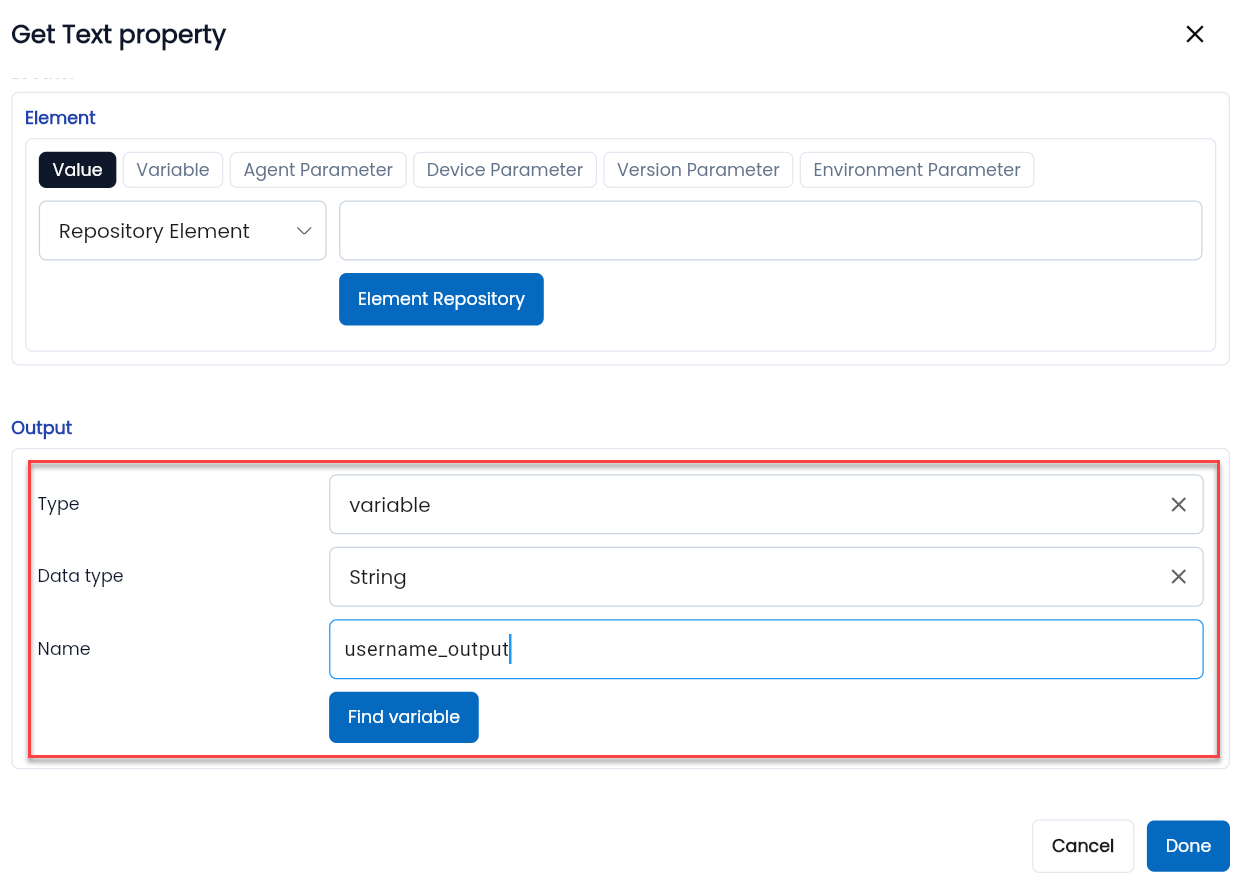Select Device Parameter option
This screenshot has width=1240, height=886.
(504, 169)
